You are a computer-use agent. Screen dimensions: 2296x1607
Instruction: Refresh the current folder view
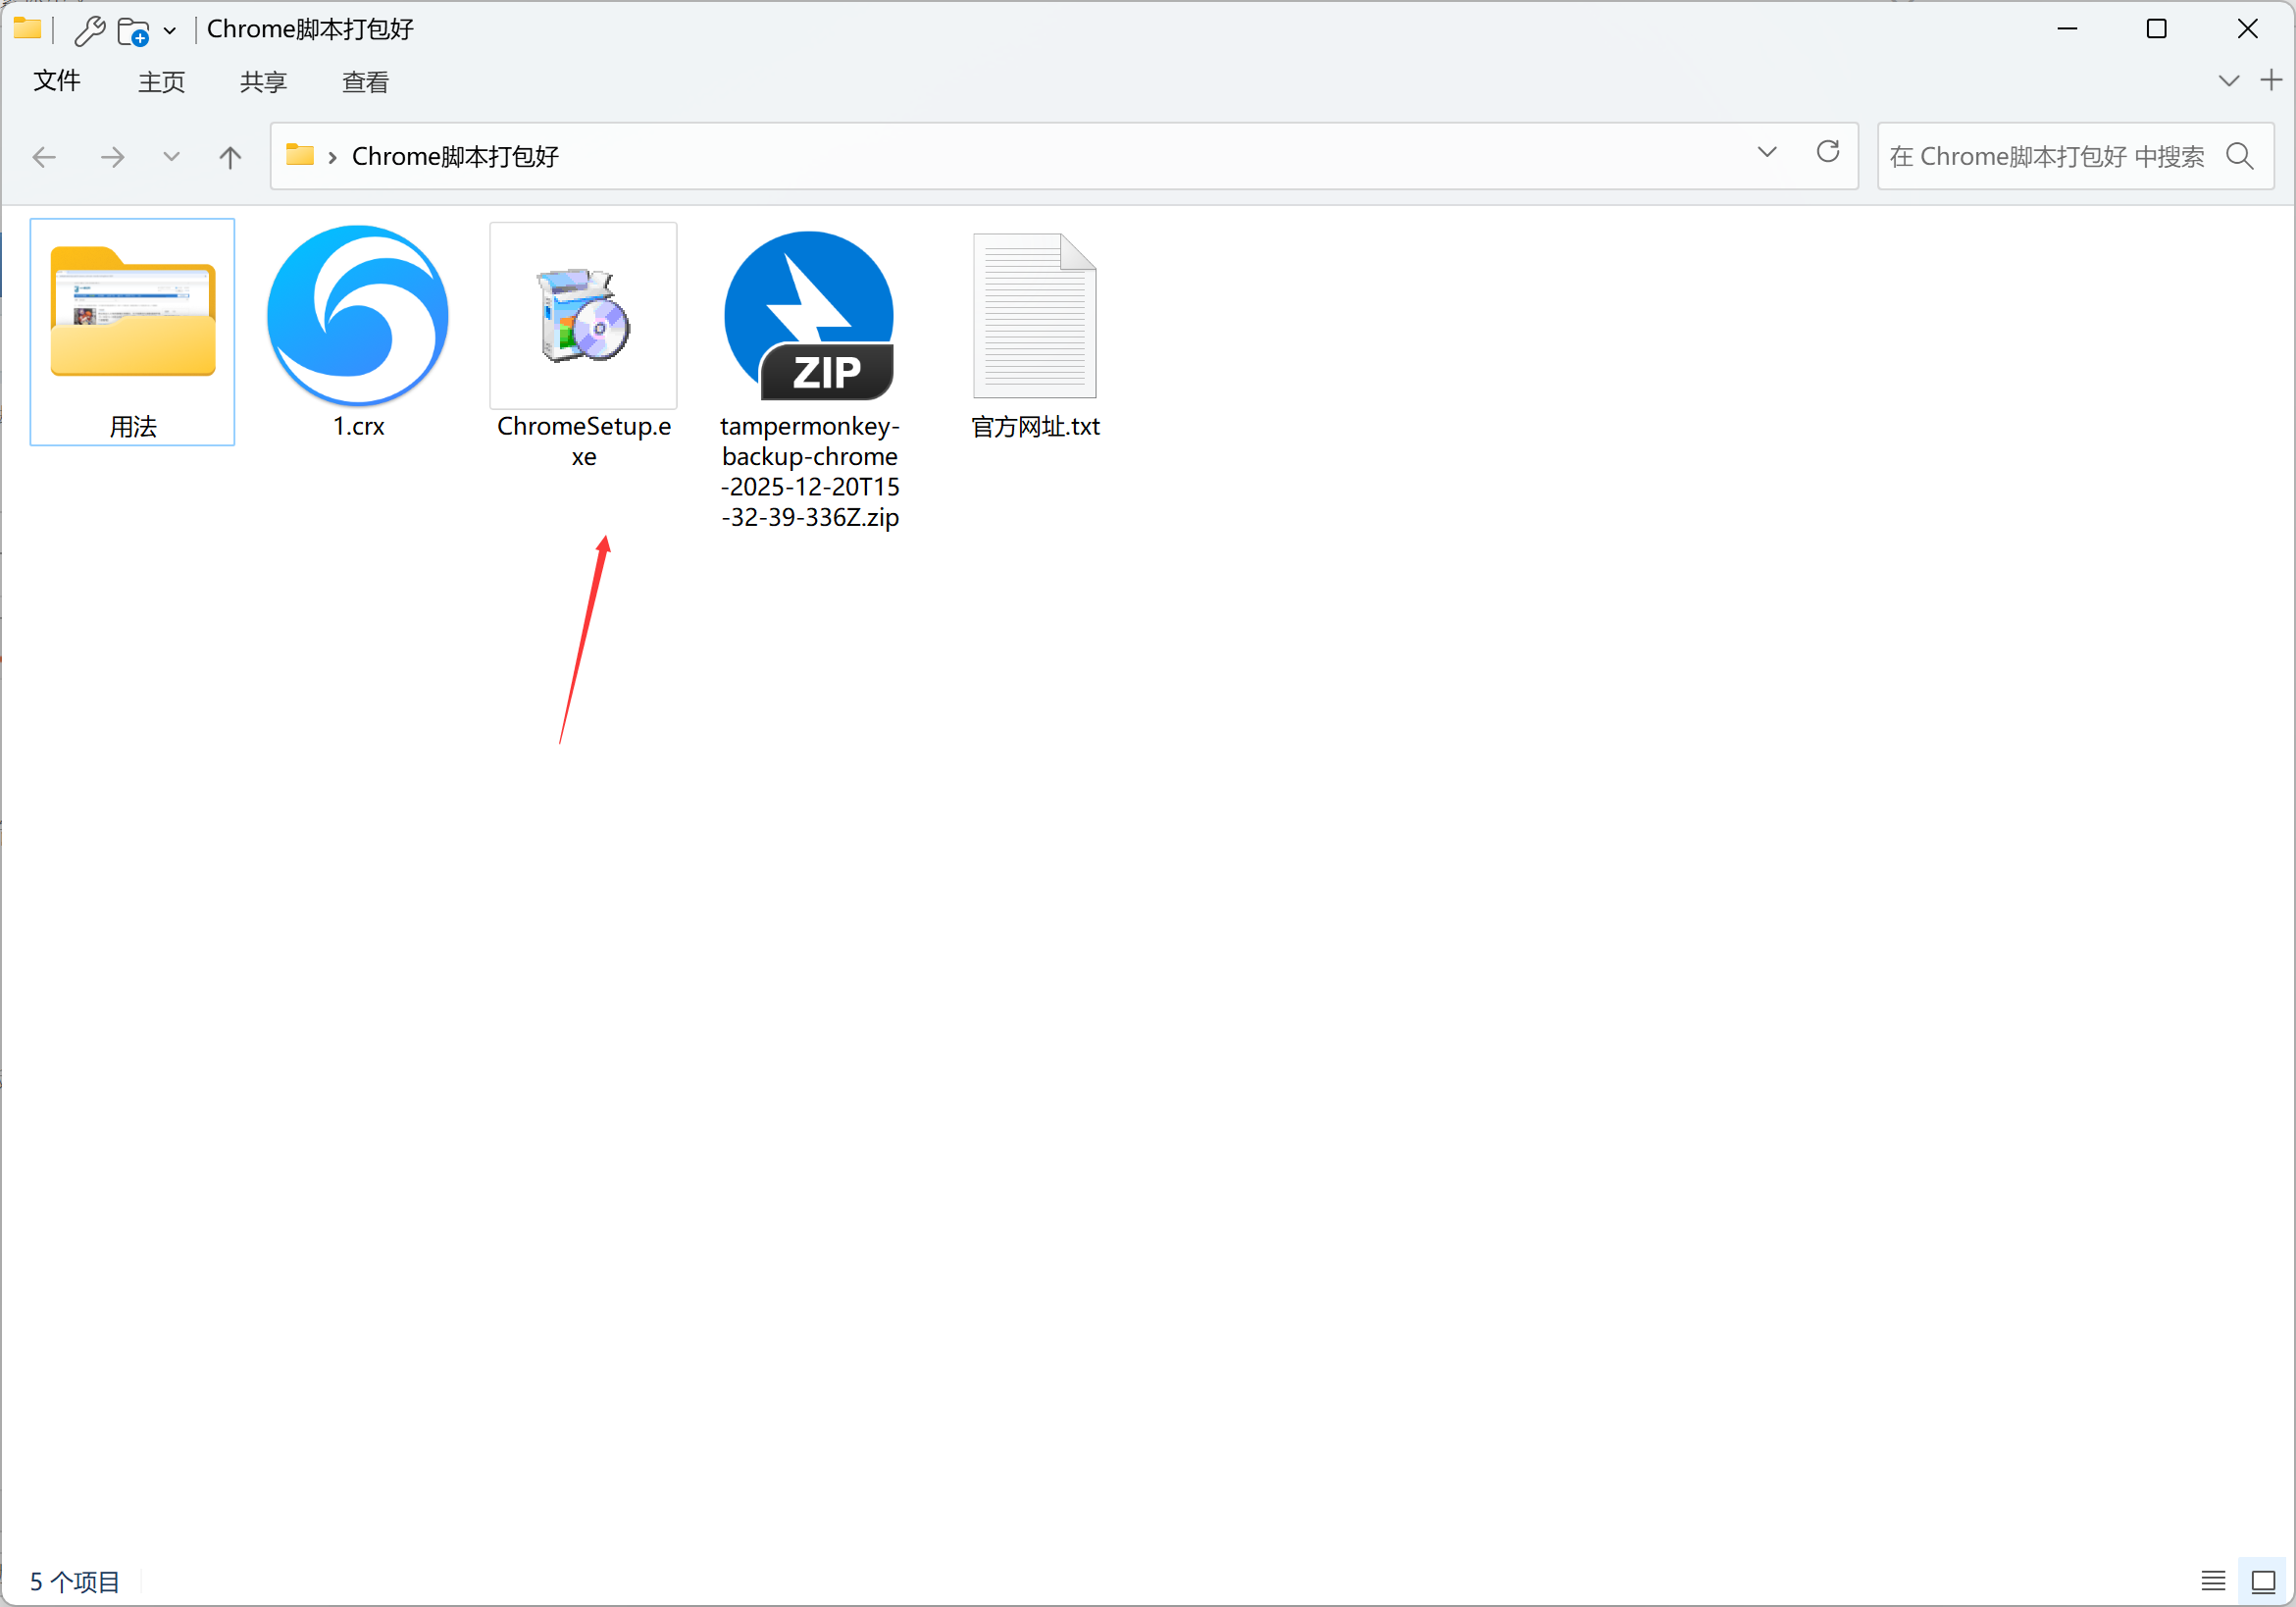tap(1827, 153)
